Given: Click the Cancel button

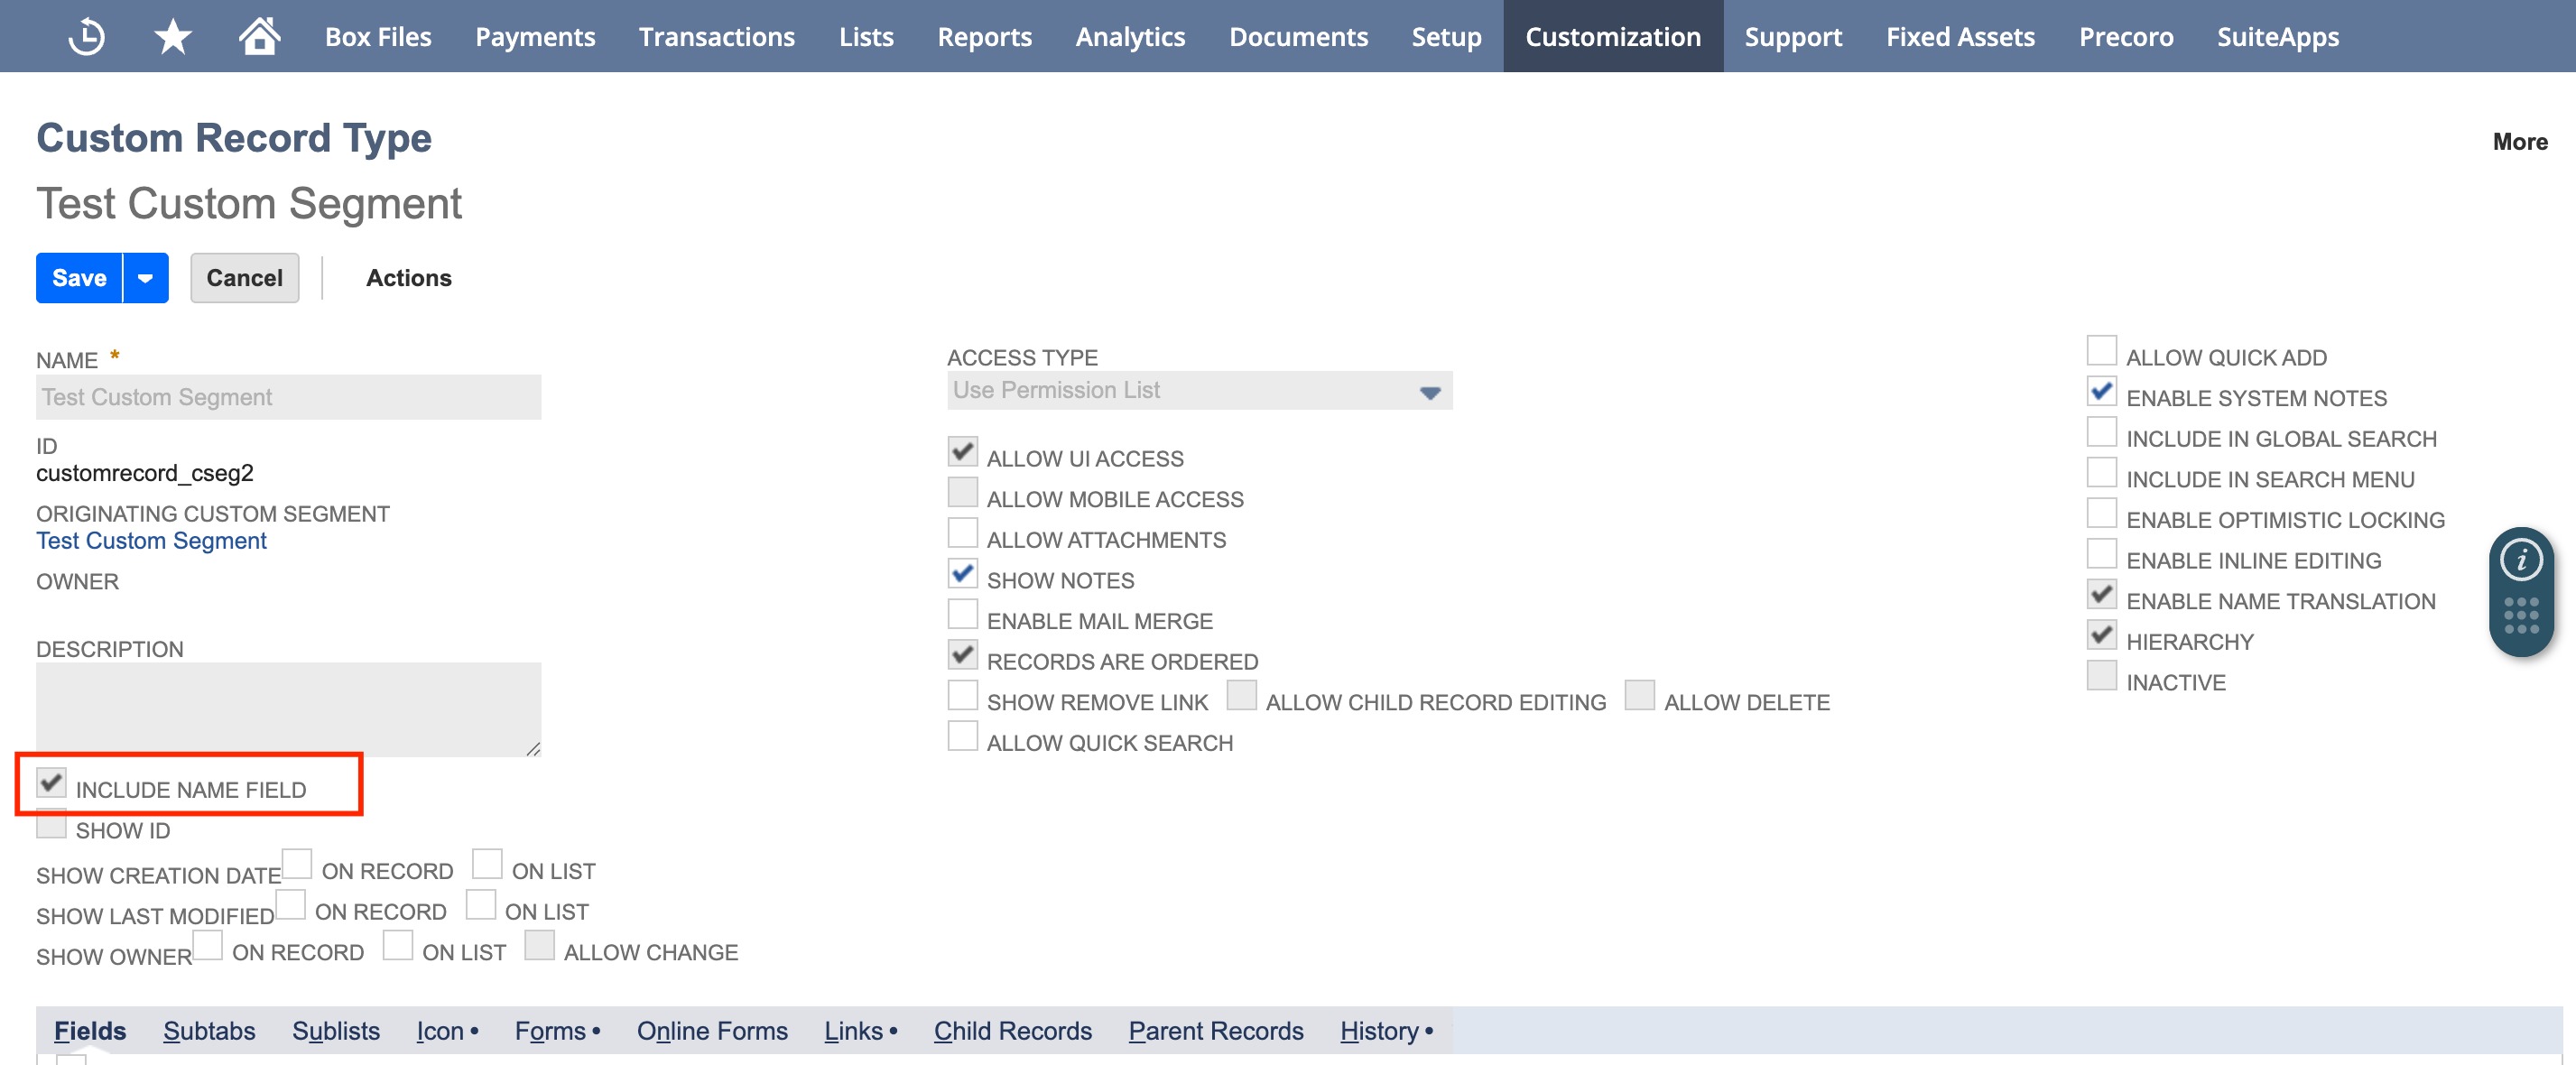Looking at the screenshot, I should [x=244, y=278].
